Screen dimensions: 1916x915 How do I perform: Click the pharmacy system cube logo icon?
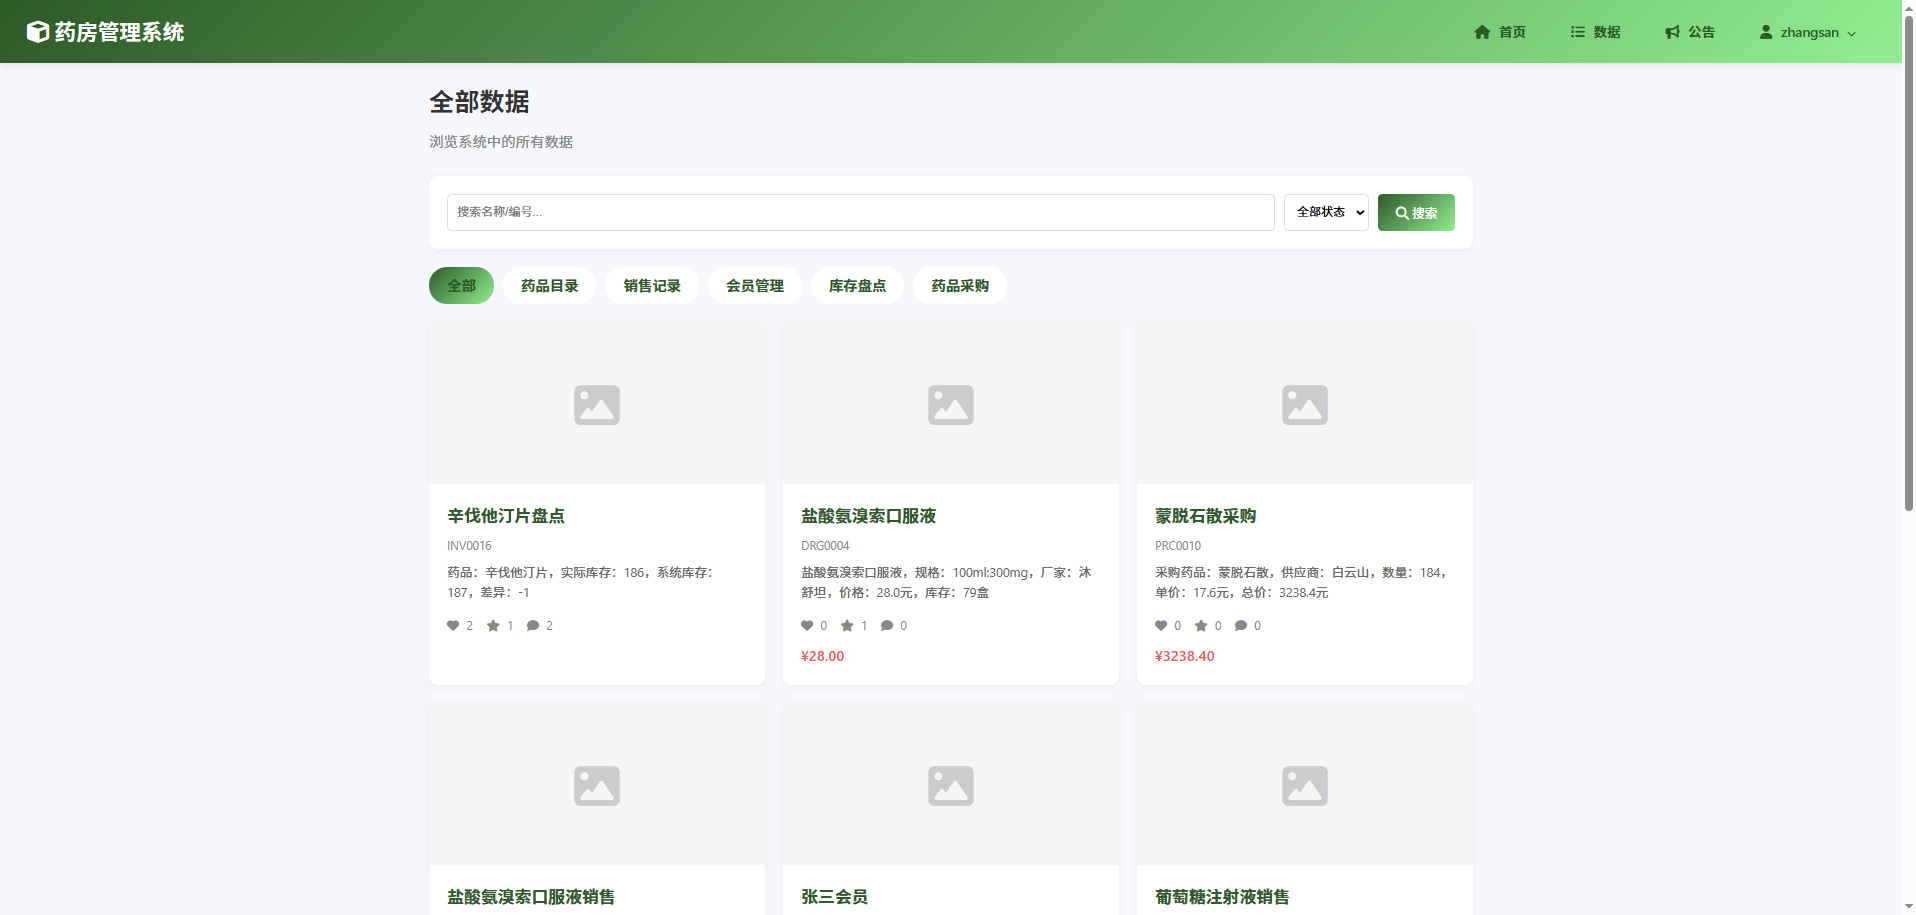tap(37, 32)
